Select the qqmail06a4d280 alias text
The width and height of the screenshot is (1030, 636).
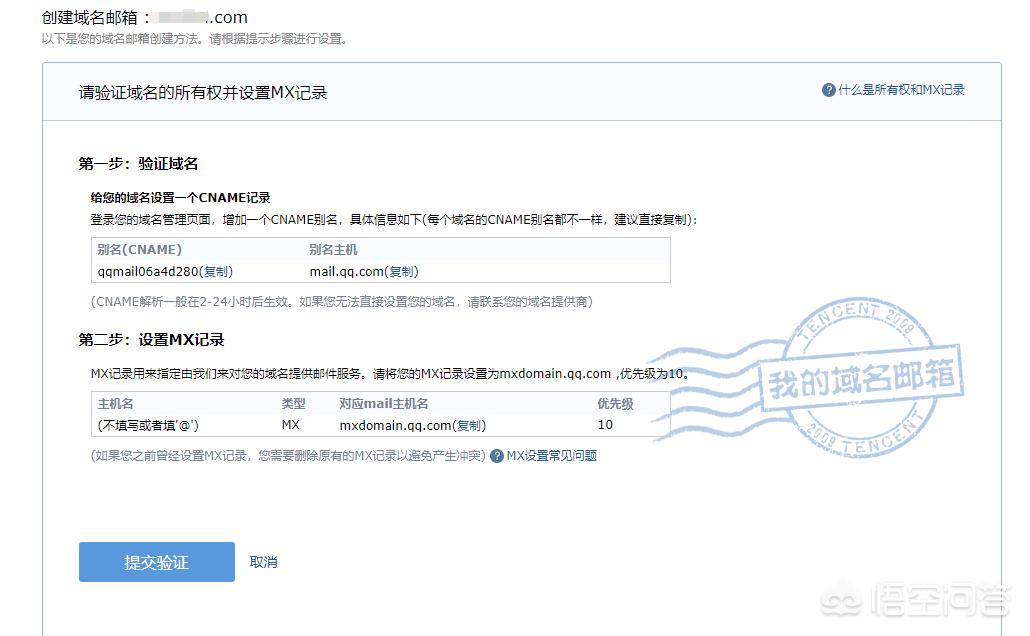(148, 271)
